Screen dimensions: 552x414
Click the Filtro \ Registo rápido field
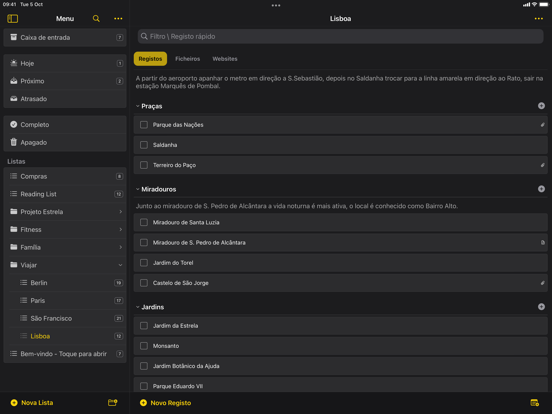[340, 36]
